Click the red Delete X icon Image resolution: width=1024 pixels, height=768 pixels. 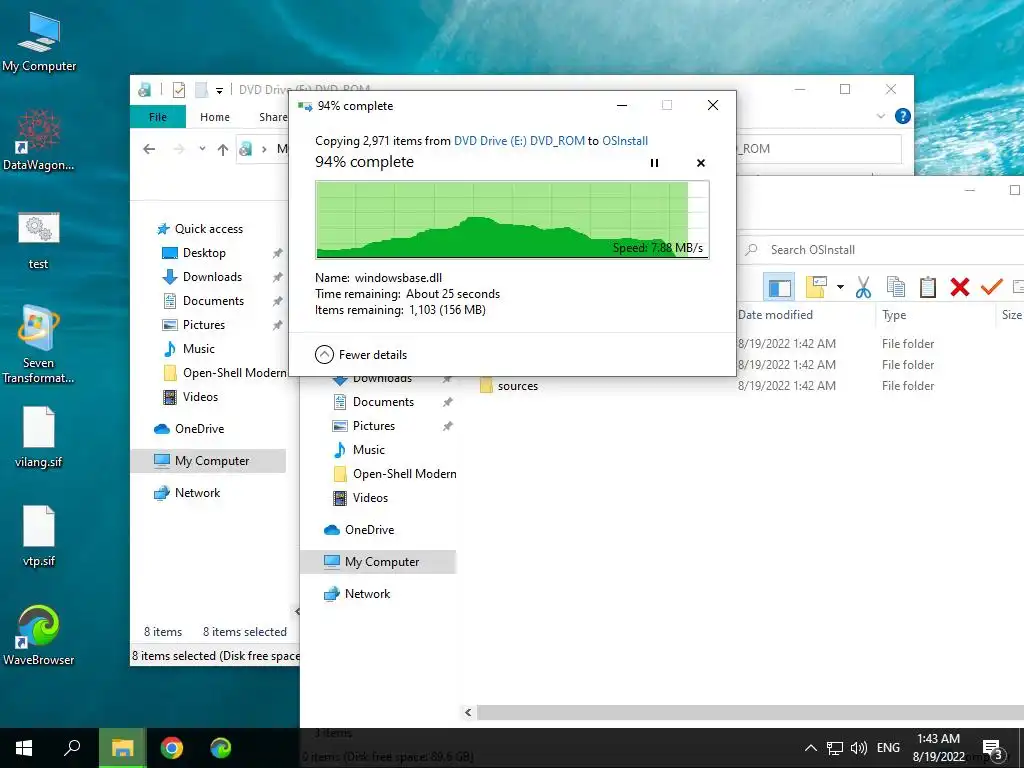point(959,287)
